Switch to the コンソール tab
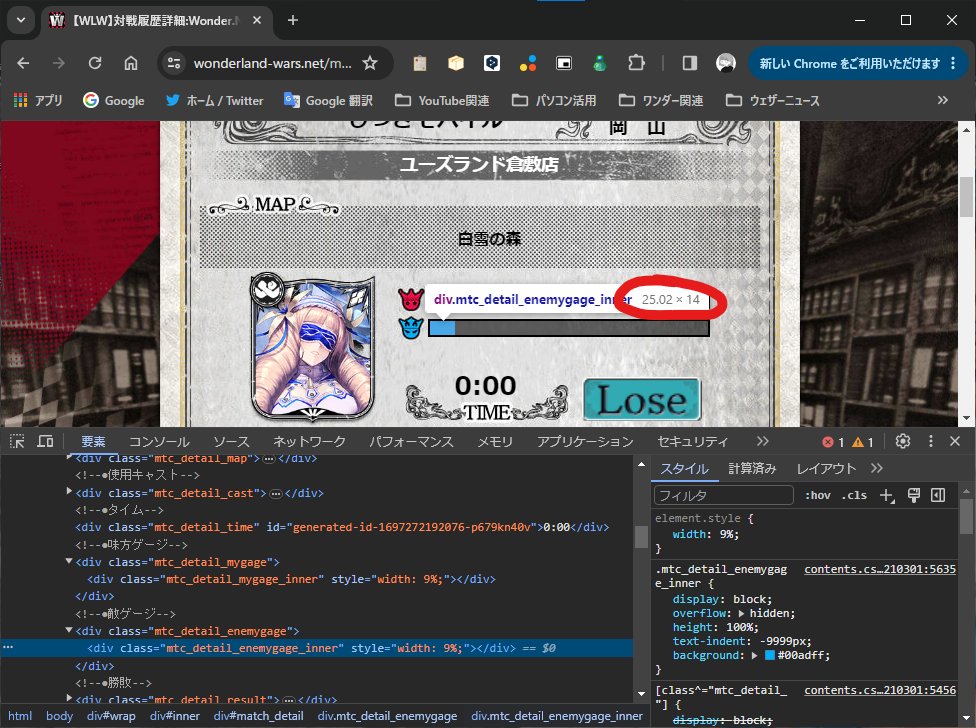 pyautogui.click(x=159, y=442)
